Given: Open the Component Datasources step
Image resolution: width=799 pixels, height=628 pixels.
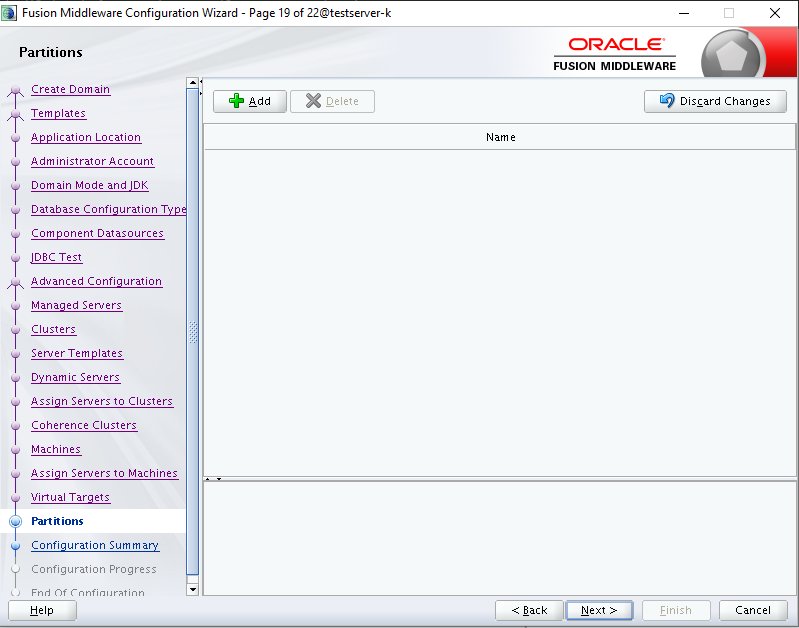Looking at the screenshot, I should tap(97, 233).
